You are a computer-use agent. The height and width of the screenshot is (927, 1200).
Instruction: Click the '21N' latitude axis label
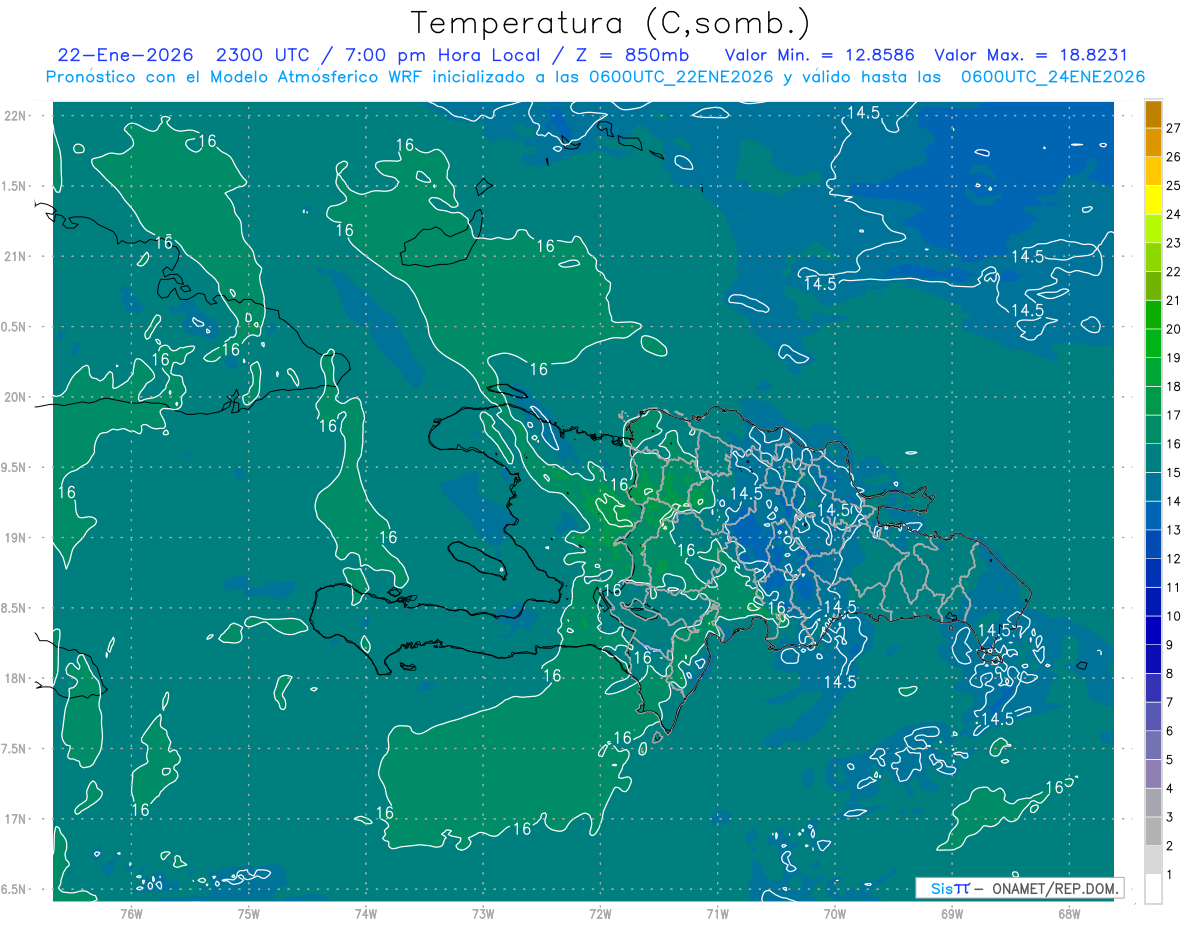click(16, 256)
